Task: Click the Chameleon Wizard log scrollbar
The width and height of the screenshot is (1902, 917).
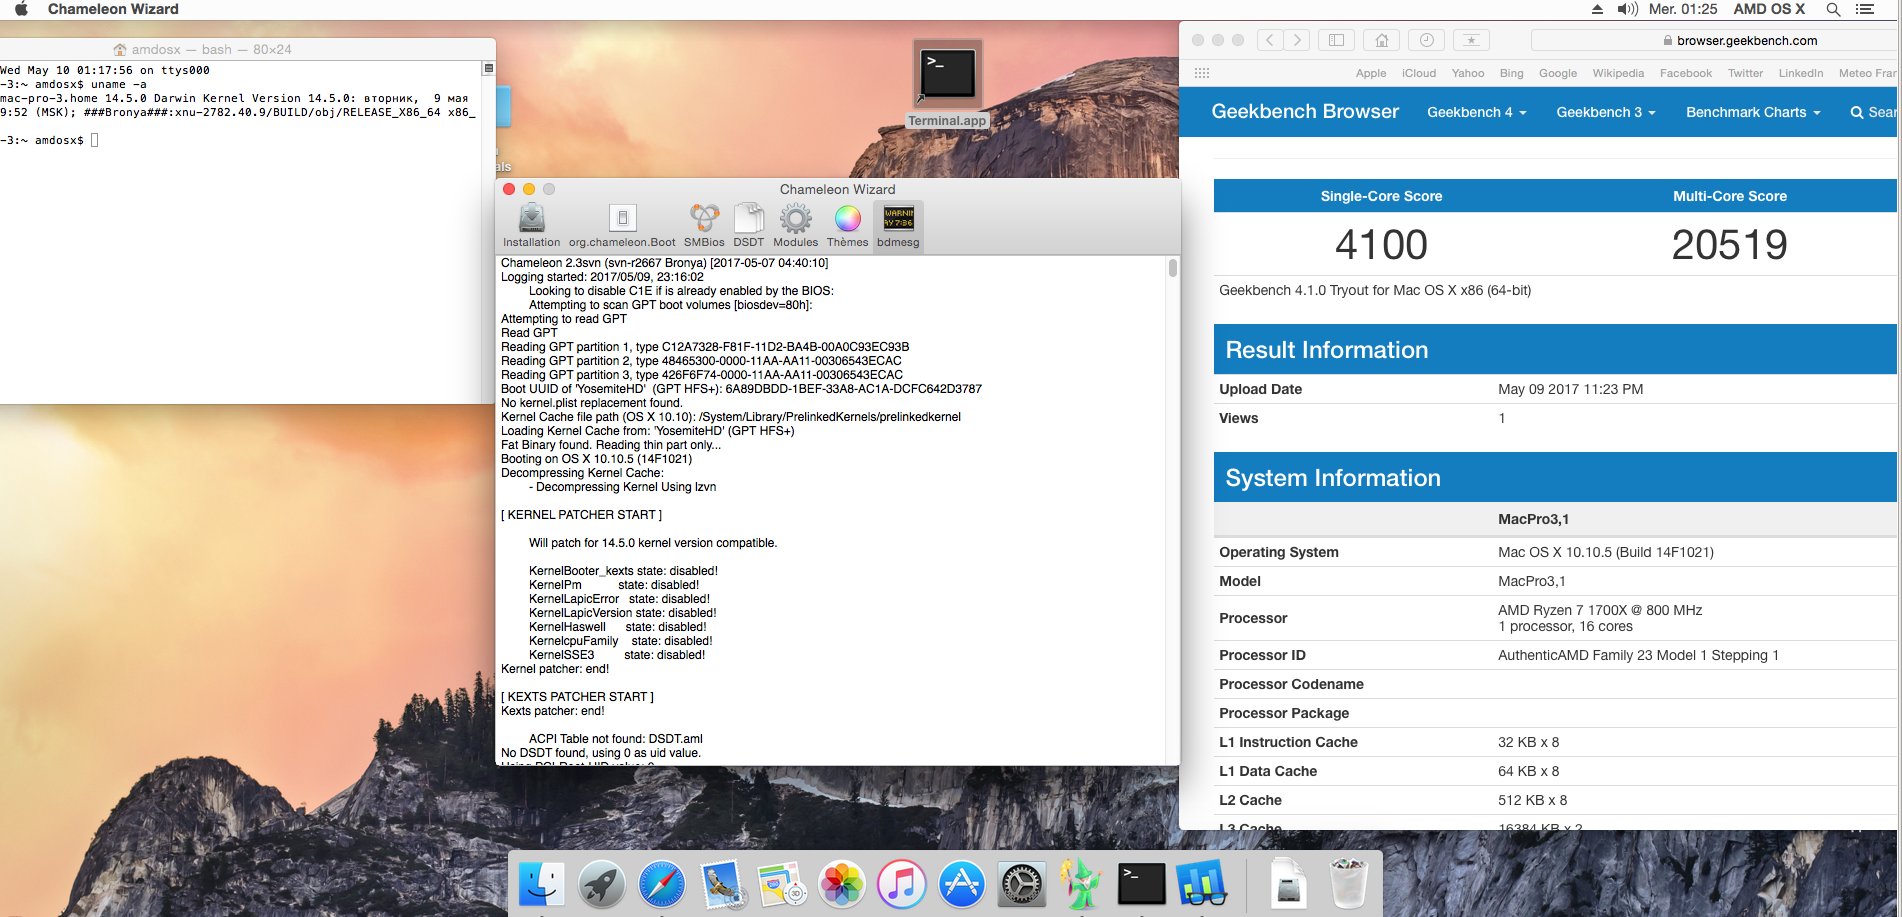Action: pyautogui.click(x=1172, y=268)
